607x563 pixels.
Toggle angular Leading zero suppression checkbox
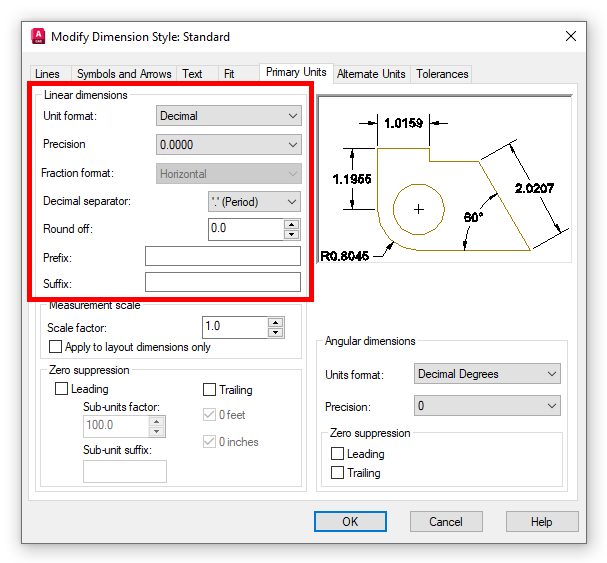pos(337,453)
